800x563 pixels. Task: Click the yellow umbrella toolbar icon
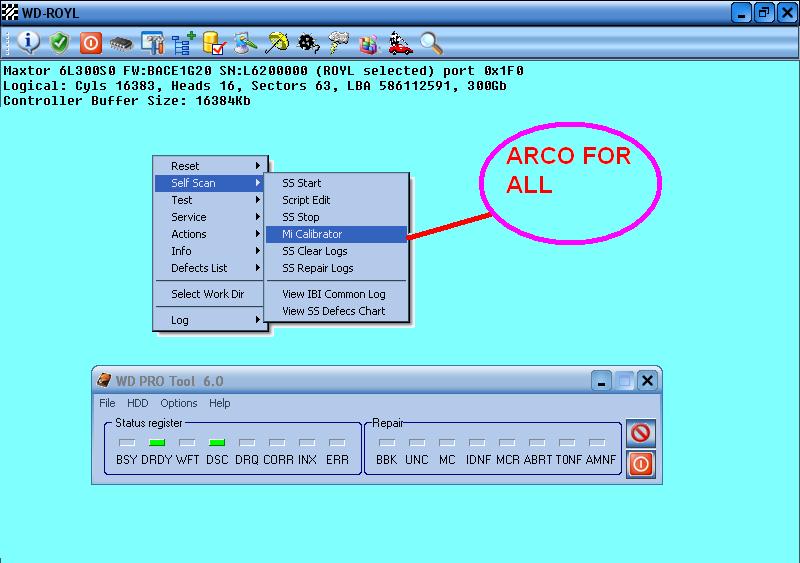pos(277,43)
